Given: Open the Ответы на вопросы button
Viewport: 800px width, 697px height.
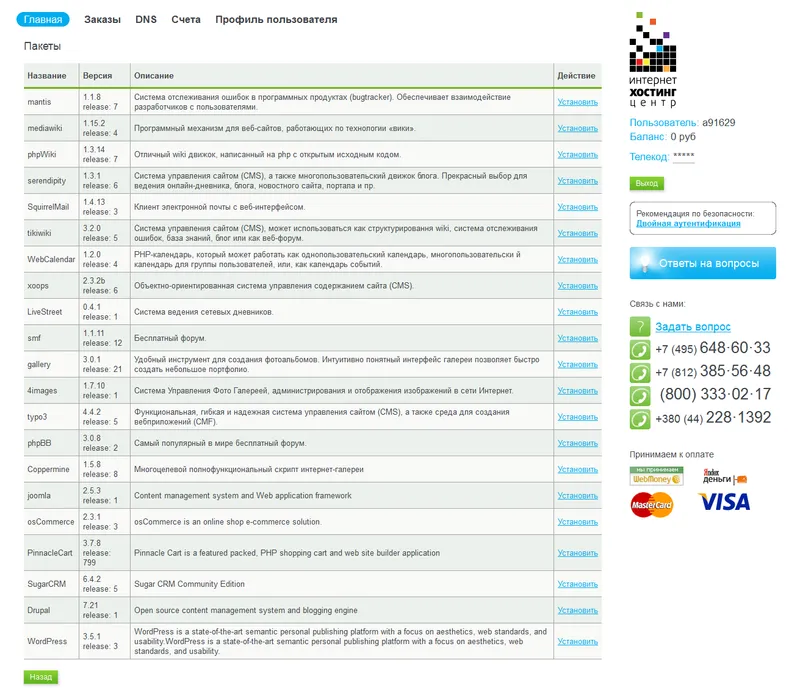Looking at the screenshot, I should (x=703, y=263).
